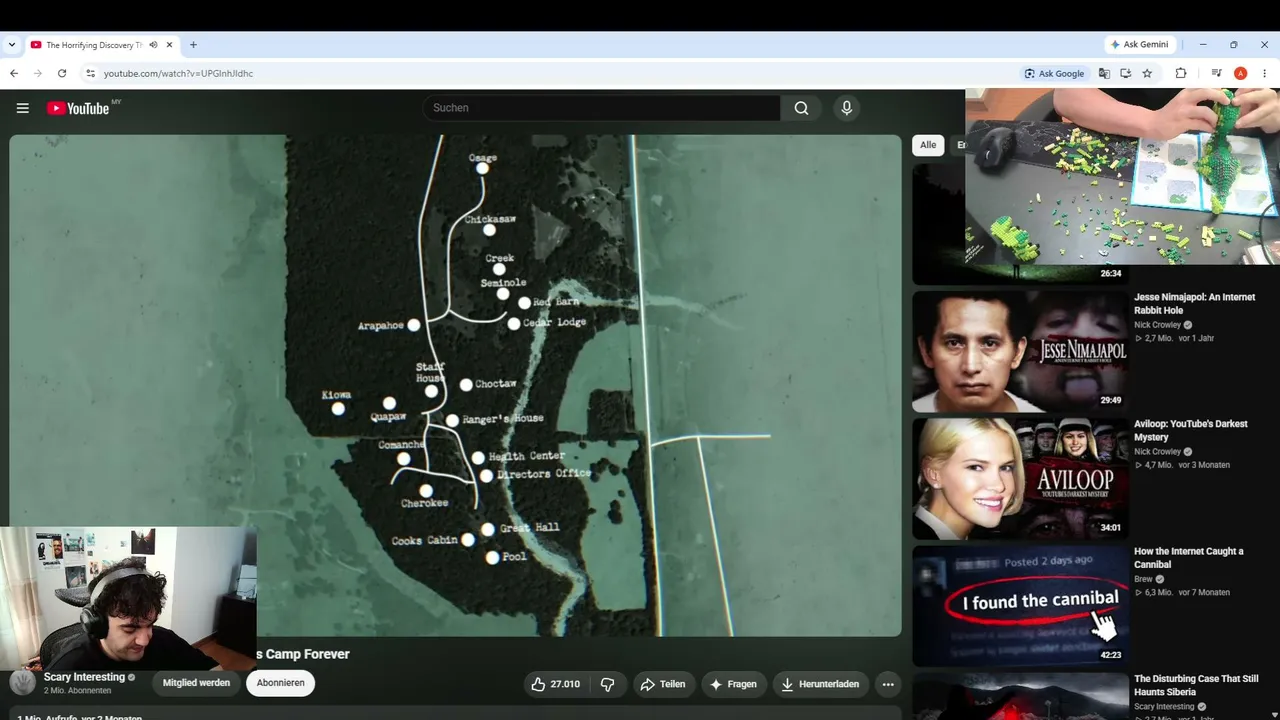
Task: Open Jesse Nimajapol: An Internet Rabbit Hole
Action: [x=1196, y=303]
